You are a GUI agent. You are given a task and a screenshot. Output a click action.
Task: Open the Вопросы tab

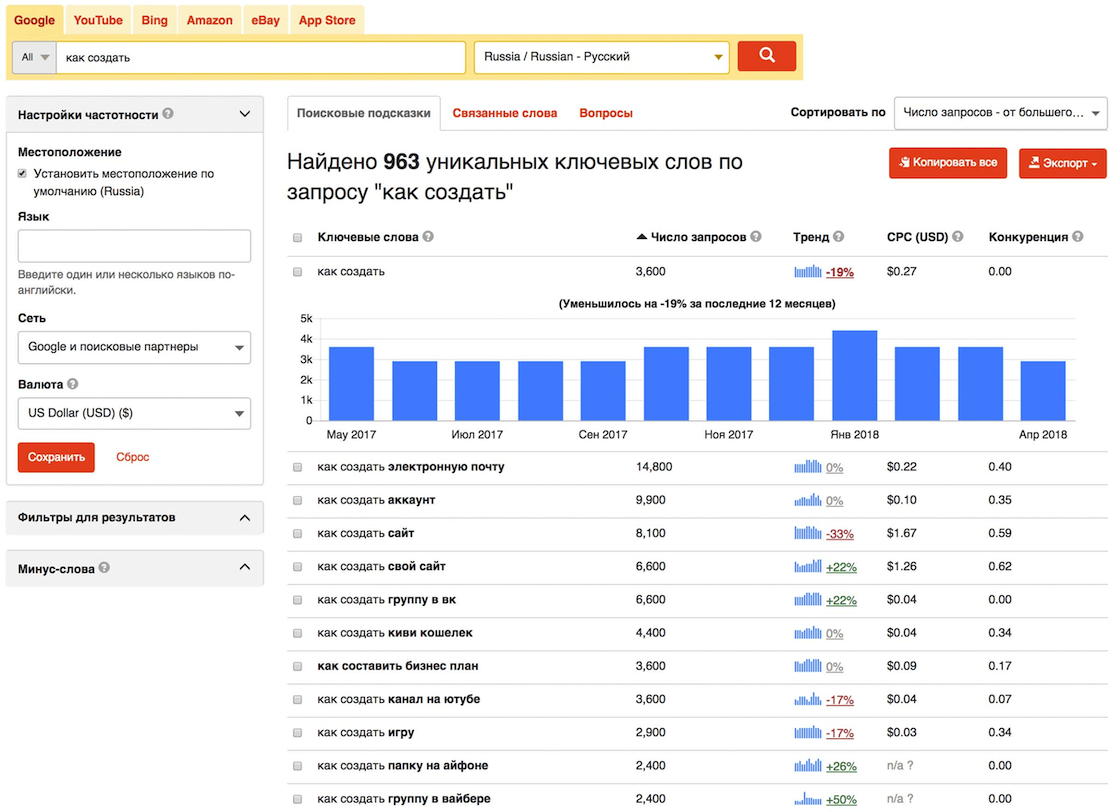(x=604, y=113)
